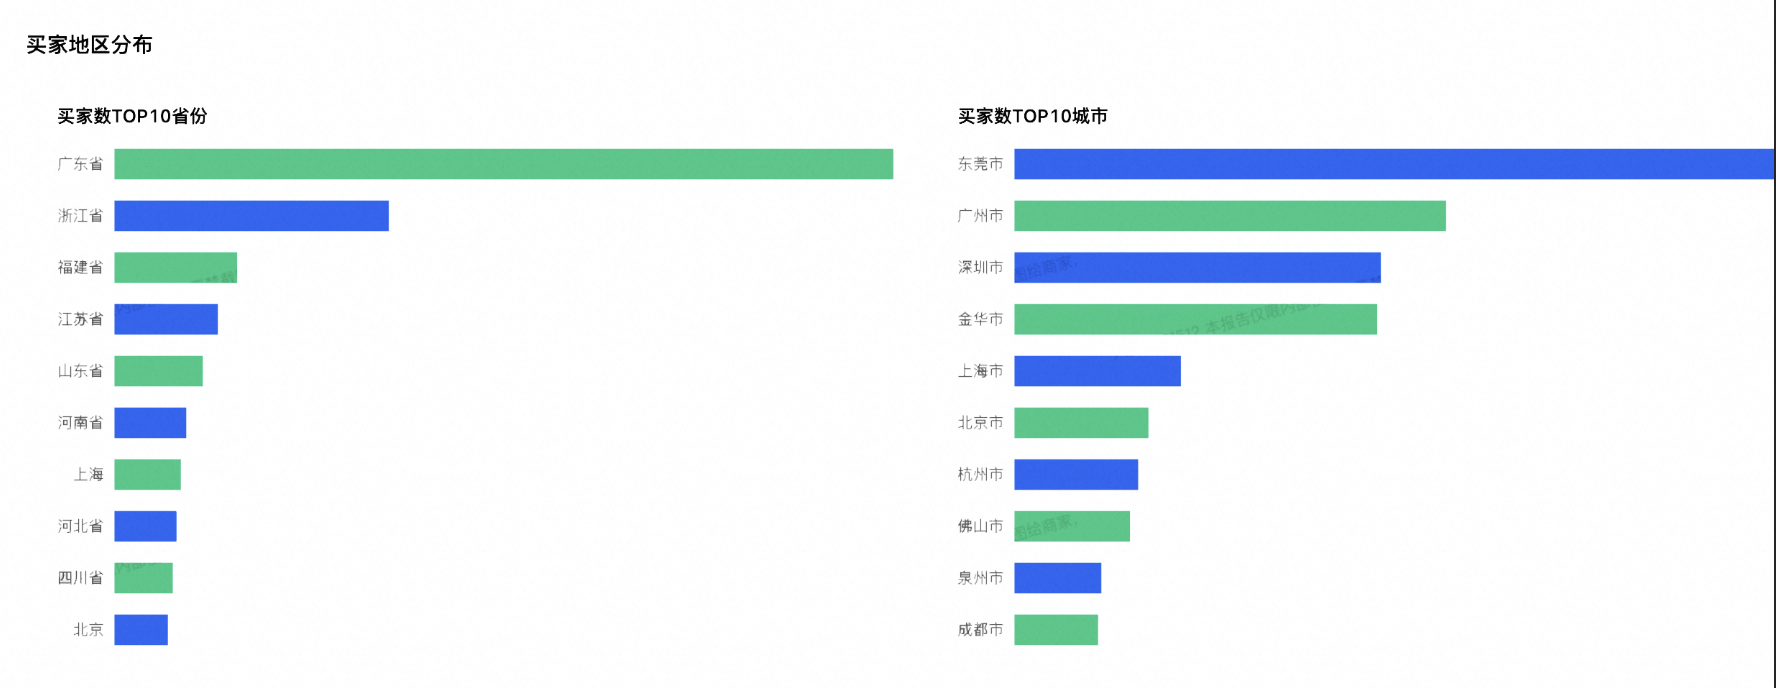Select the 佛山市 green bar
Screen dimensions: 1776x688
click(x=1072, y=526)
